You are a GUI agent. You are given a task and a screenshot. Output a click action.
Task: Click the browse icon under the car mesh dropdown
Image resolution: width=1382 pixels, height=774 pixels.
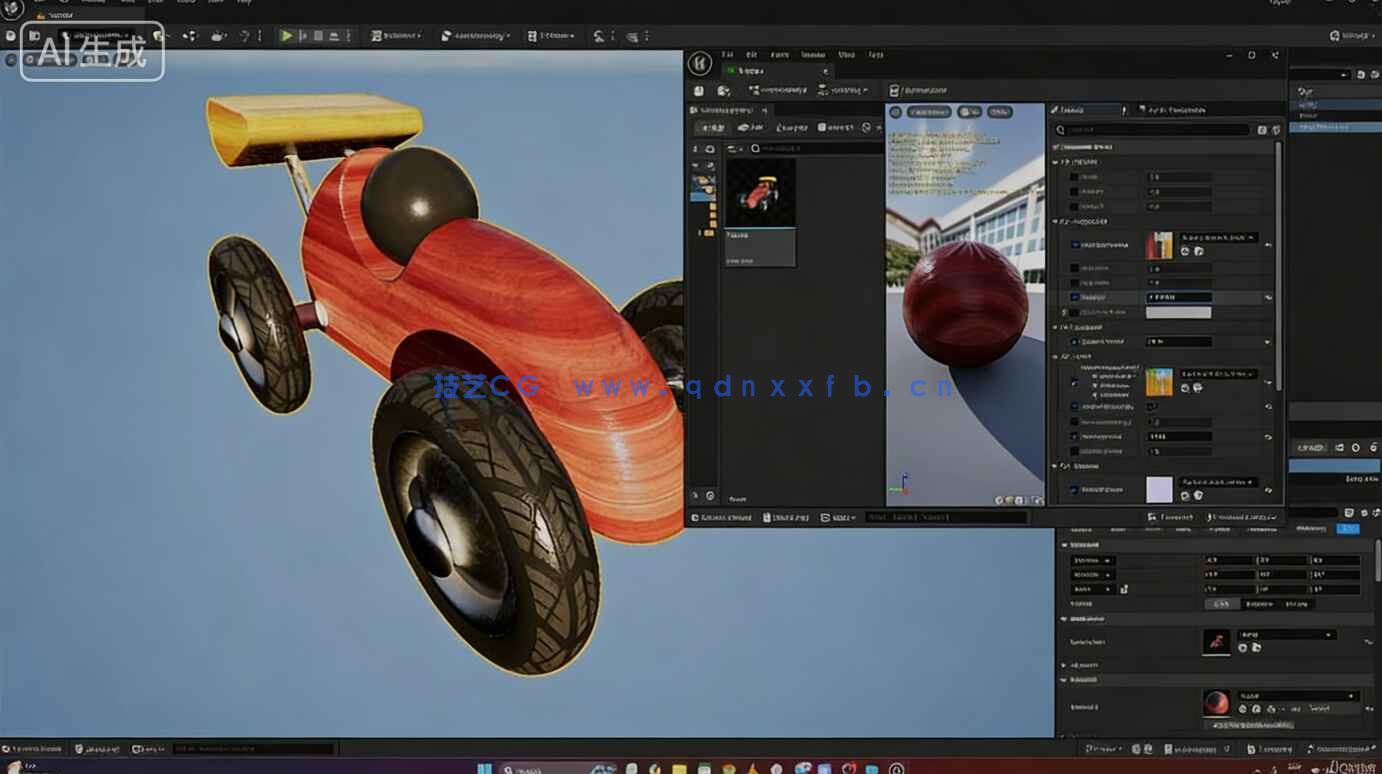[x=1256, y=648]
